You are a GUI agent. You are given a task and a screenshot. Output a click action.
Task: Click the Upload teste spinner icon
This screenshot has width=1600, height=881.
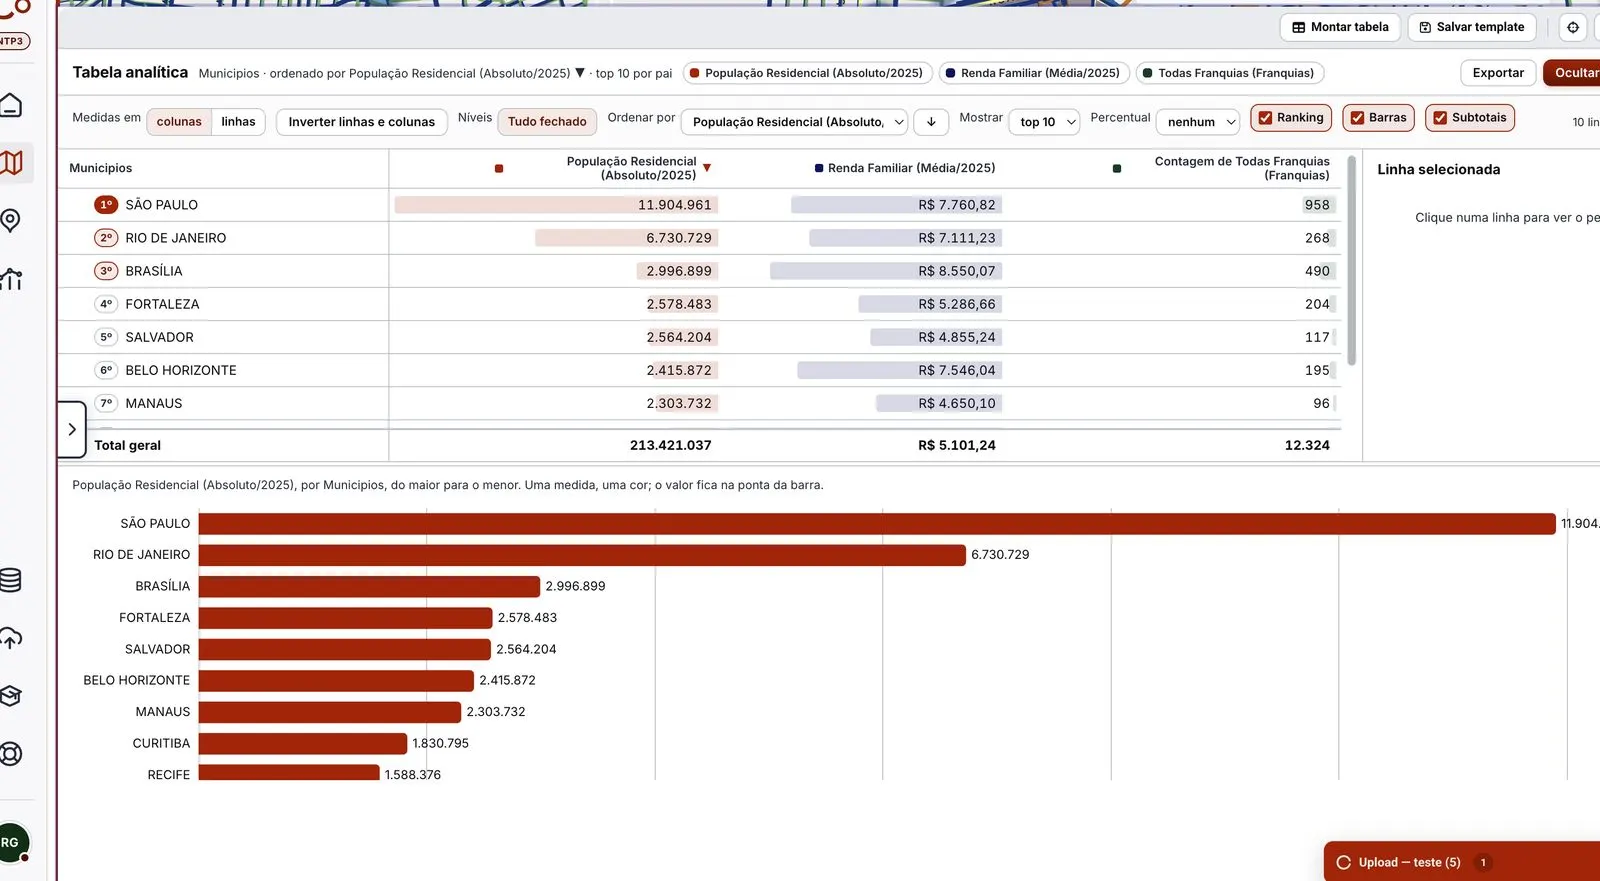click(1343, 862)
